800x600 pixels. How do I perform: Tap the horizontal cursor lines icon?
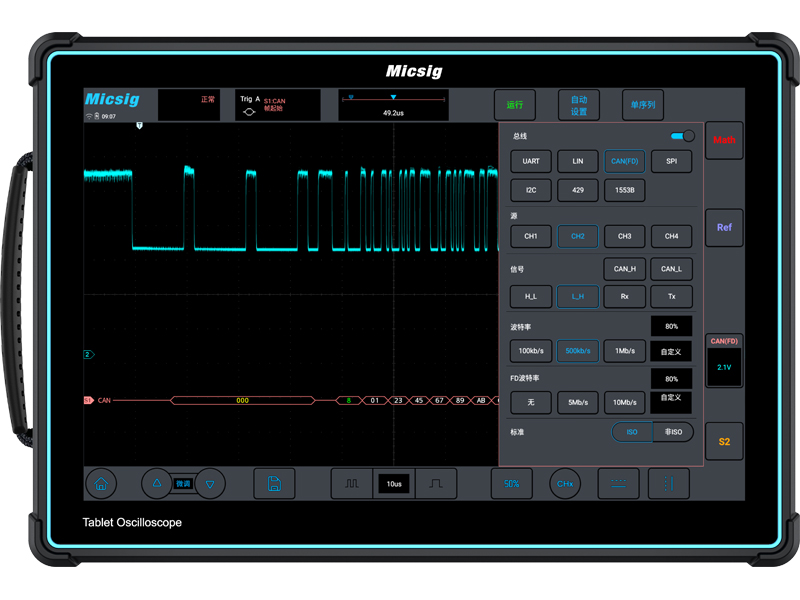click(x=618, y=483)
